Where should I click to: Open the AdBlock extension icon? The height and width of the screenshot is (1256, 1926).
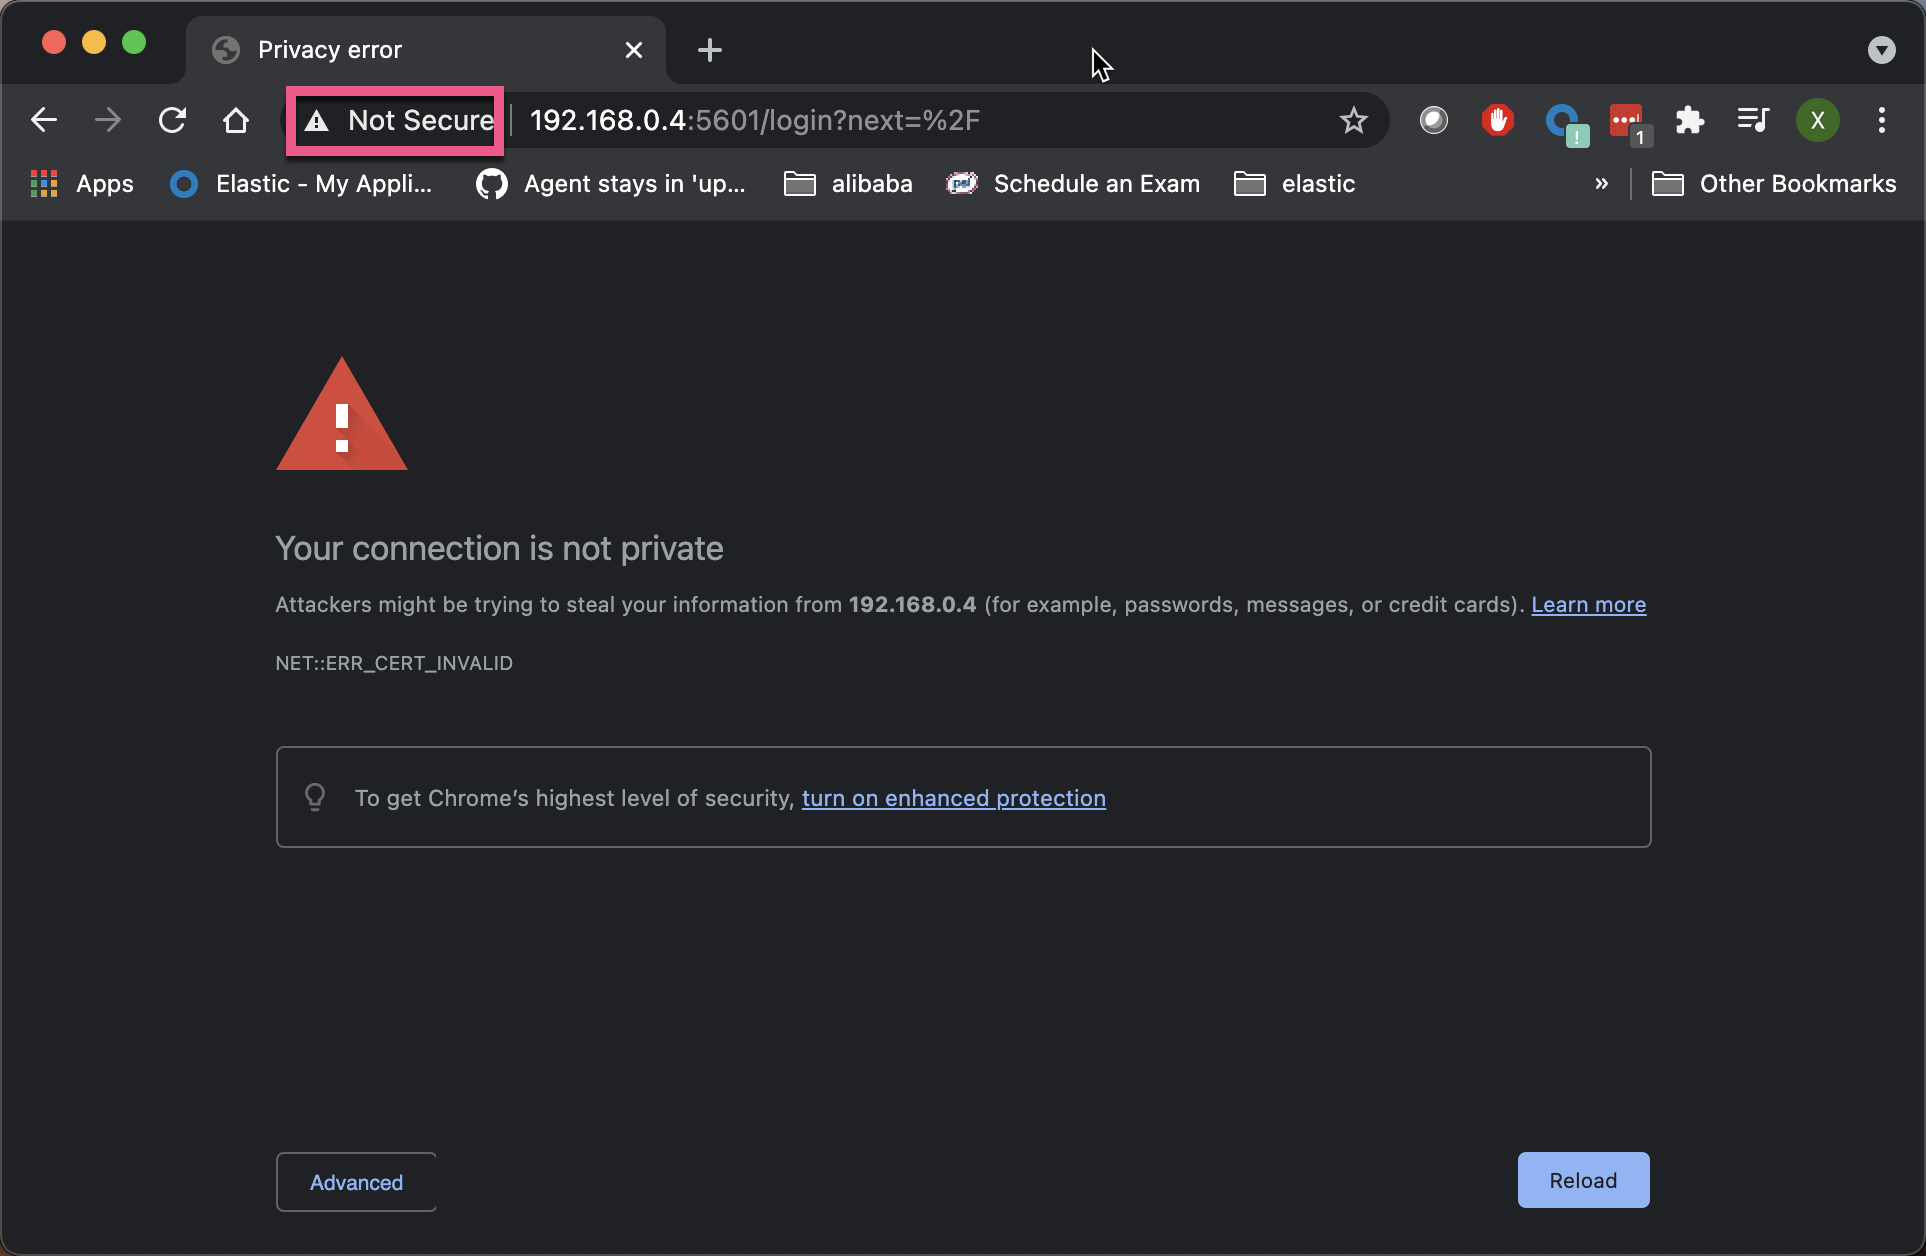[1497, 120]
